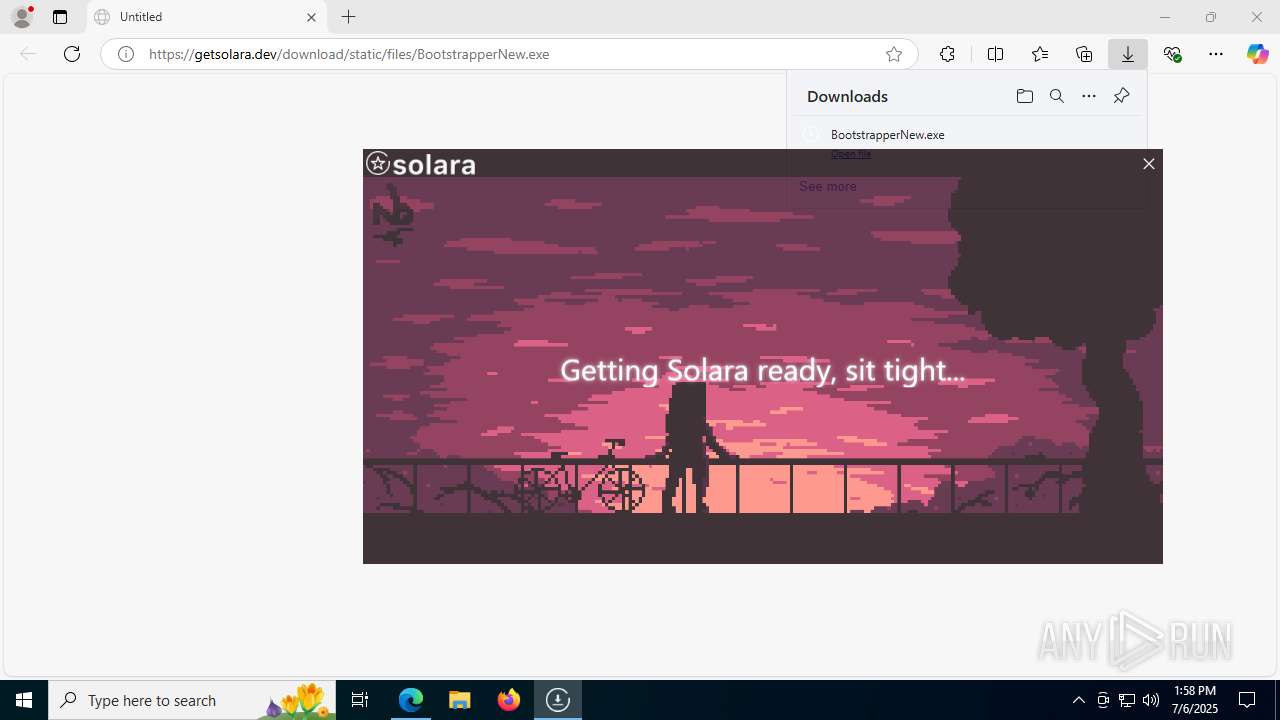The image size is (1280, 720).
Task: Open the Edge profile icon
Action: point(22,17)
